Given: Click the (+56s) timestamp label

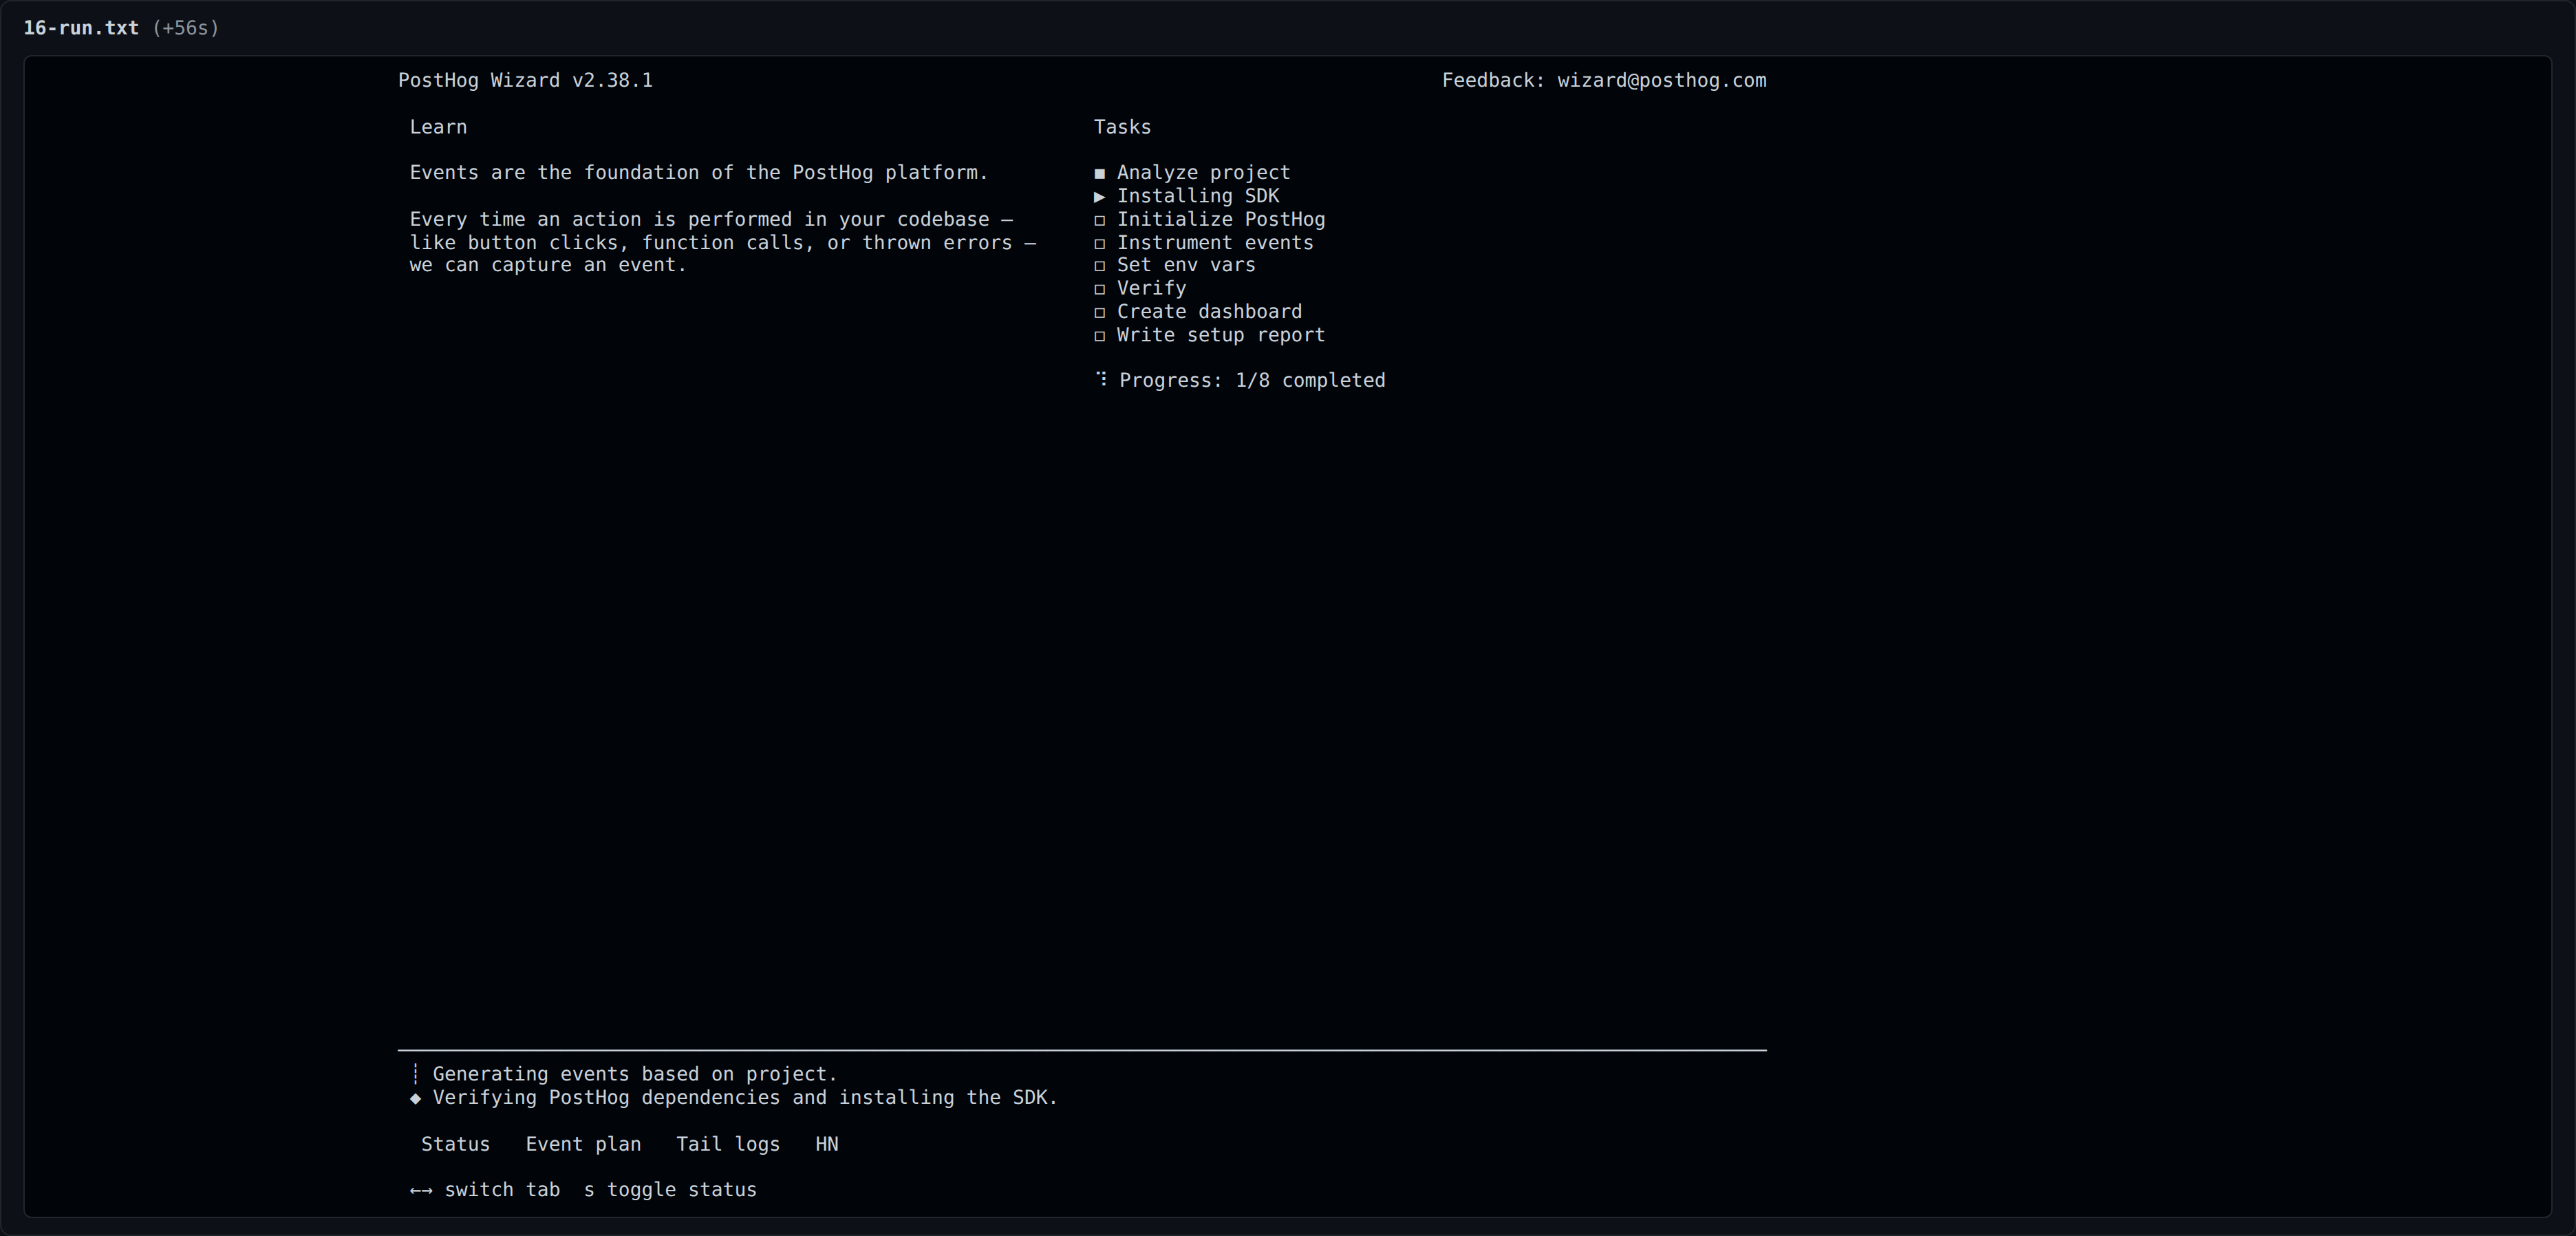Looking at the screenshot, I should click(186, 28).
